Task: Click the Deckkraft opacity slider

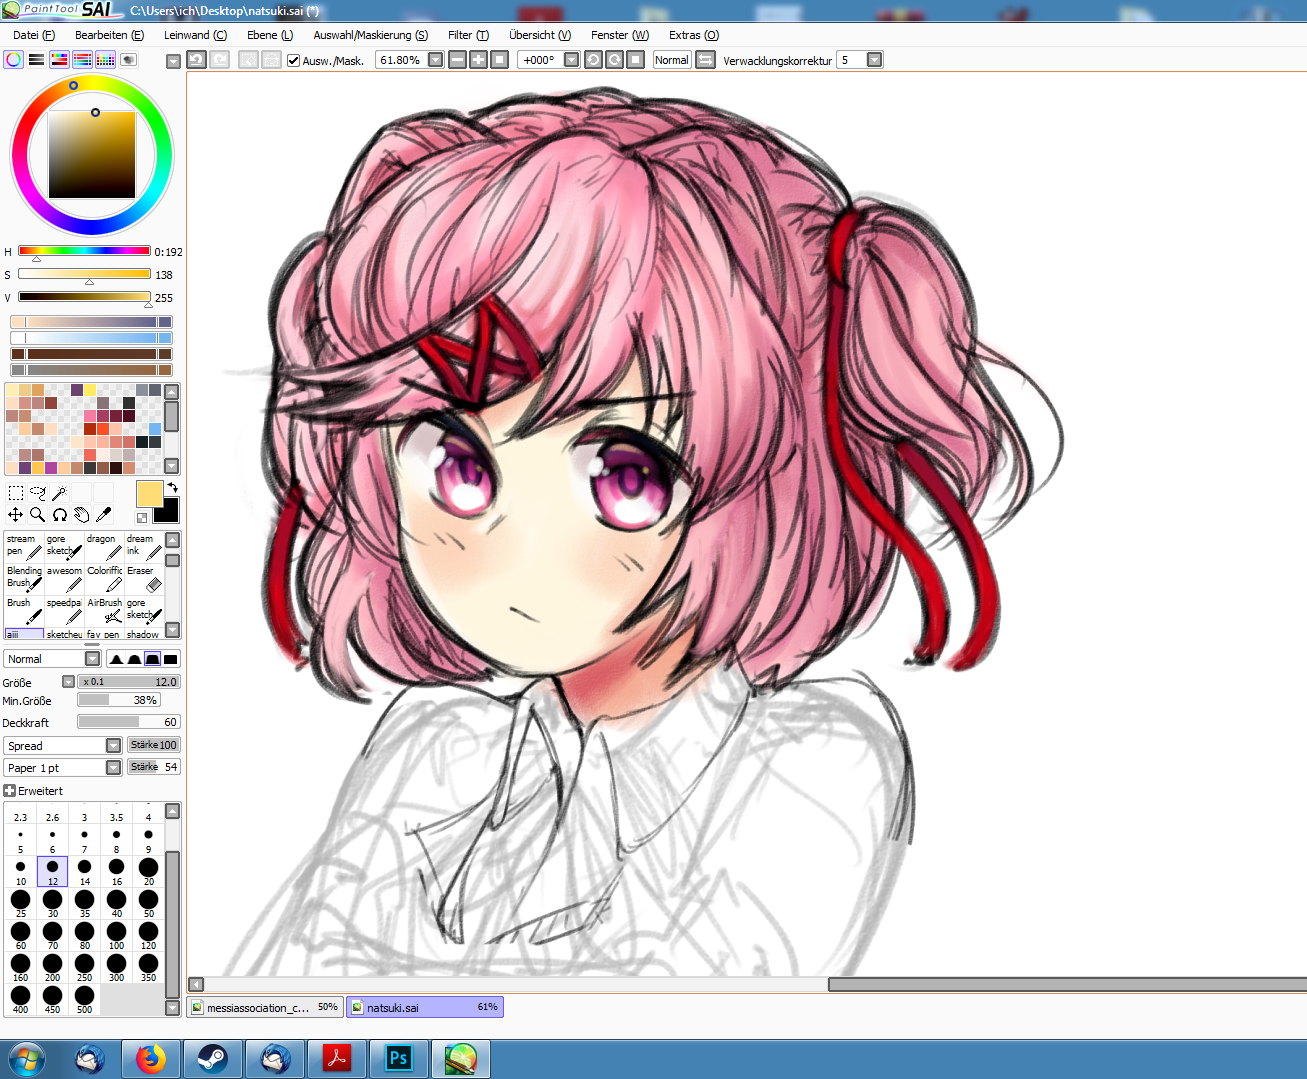Action: click(x=129, y=722)
